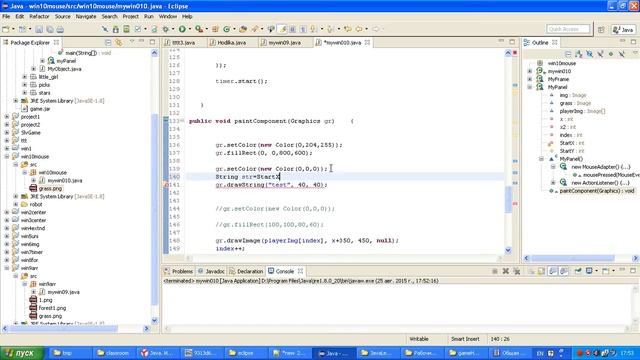The image size is (640, 360).
Task: Open the Project menu
Action: click(x=131, y=16)
